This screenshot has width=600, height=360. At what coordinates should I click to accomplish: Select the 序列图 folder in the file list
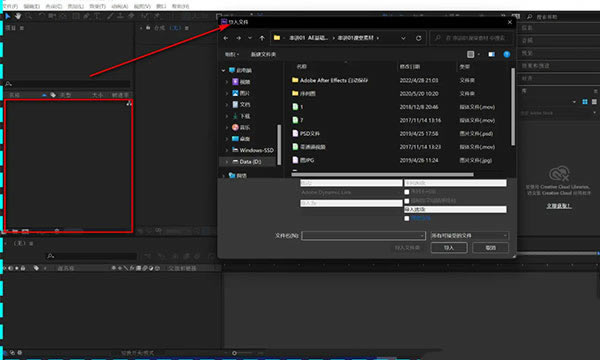click(x=304, y=93)
